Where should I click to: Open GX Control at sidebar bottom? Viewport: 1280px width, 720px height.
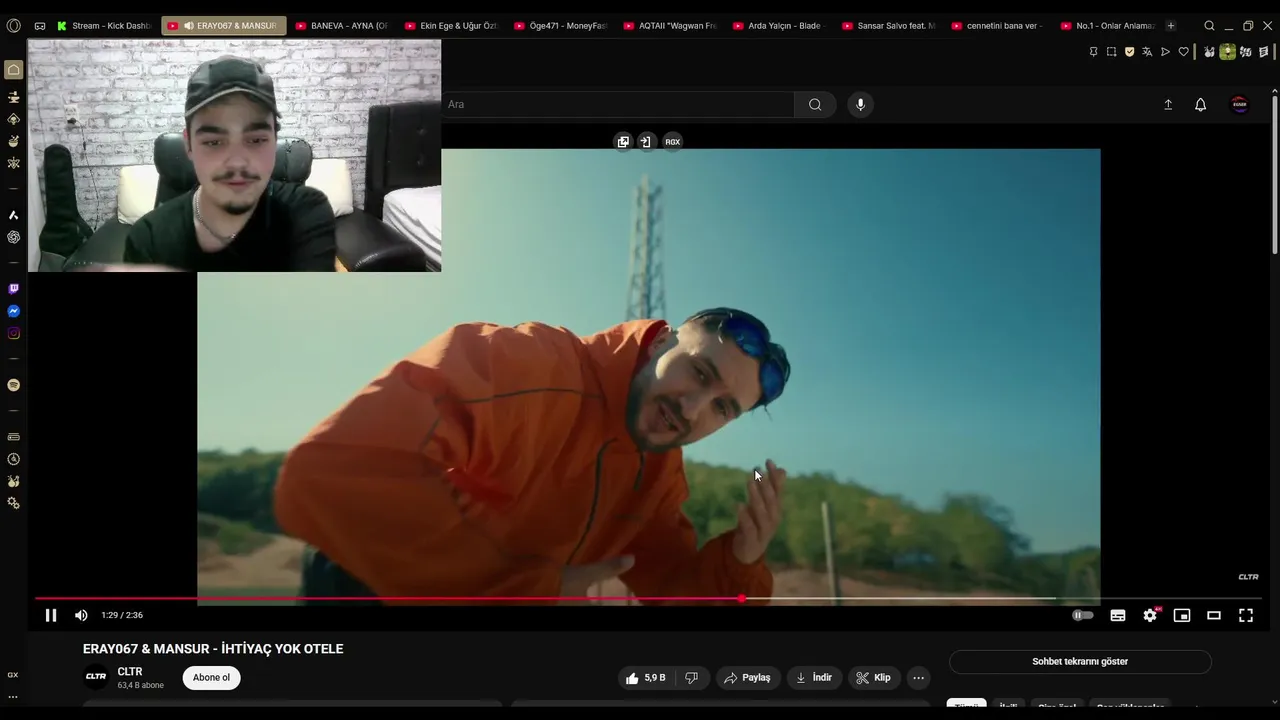pos(13,675)
